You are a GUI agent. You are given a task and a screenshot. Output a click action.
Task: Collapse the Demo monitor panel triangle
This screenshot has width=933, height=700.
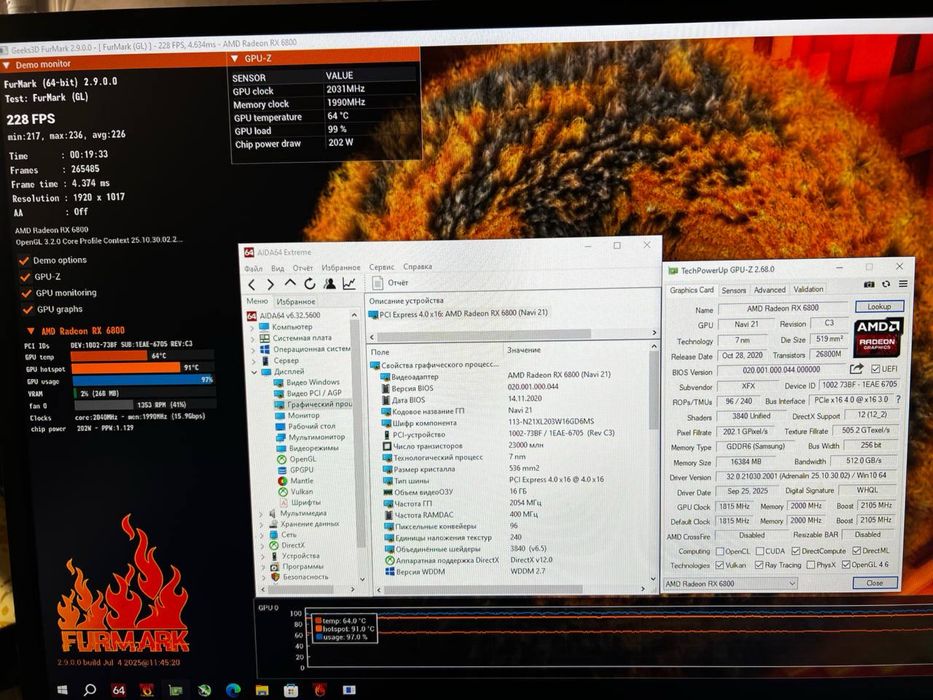pyautogui.click(x=6, y=65)
